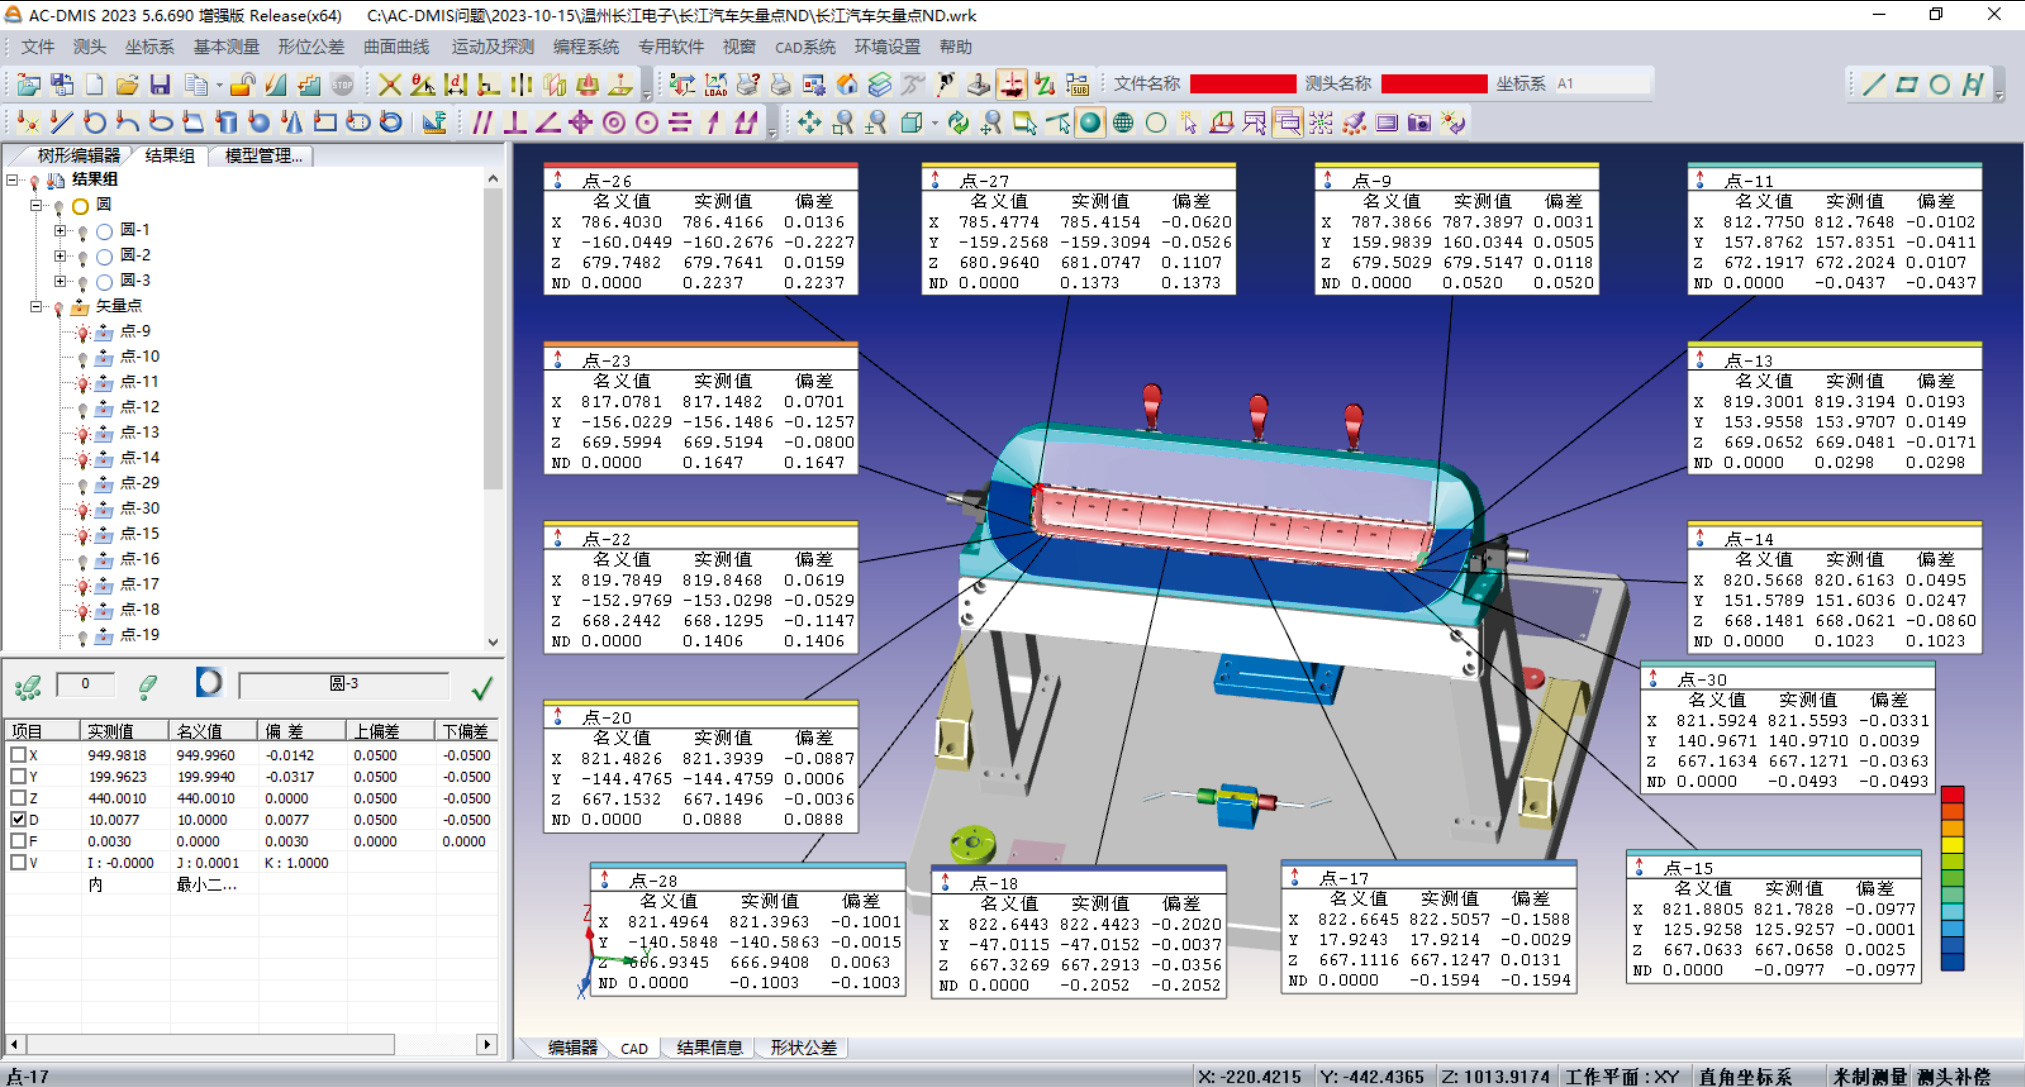Click the save file icon
This screenshot has height=1087, width=2025.
click(x=160, y=85)
